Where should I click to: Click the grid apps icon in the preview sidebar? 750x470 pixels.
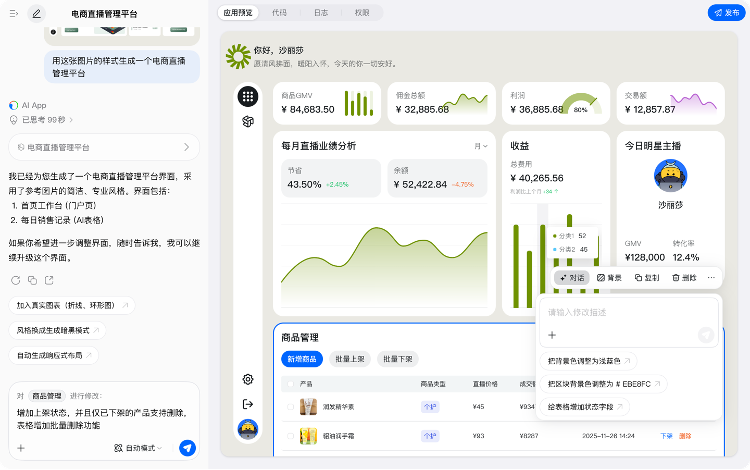point(248,97)
